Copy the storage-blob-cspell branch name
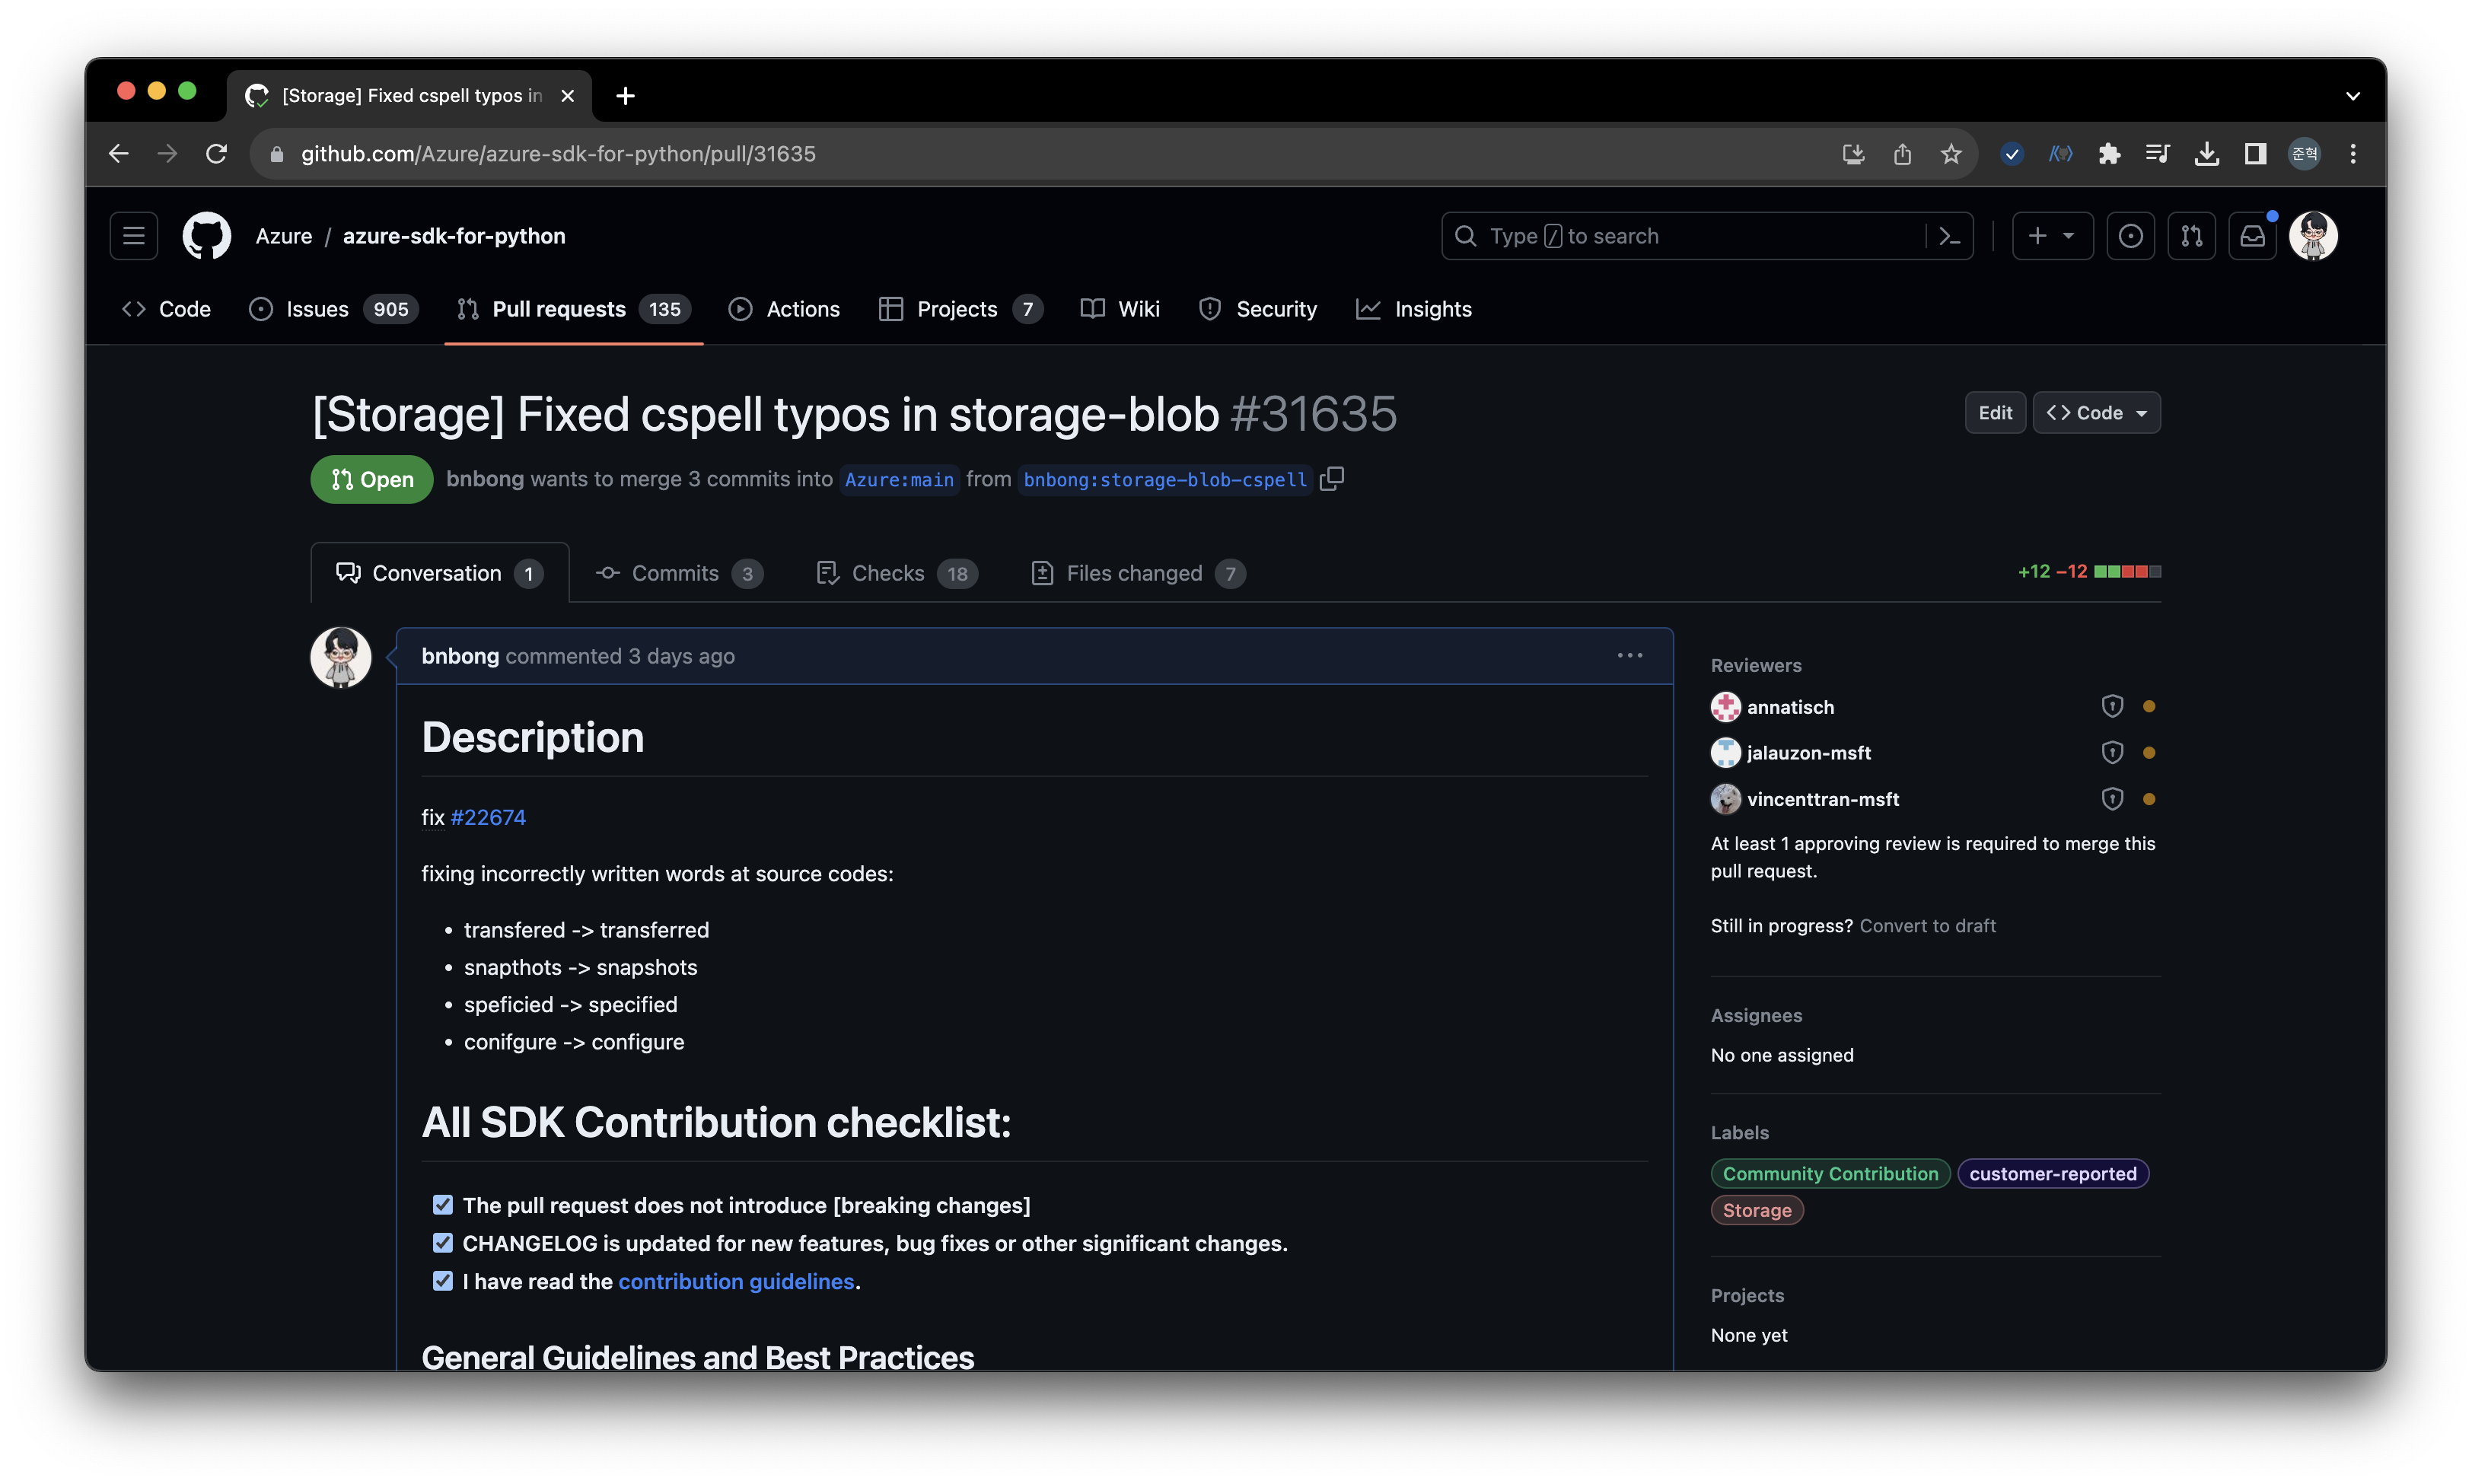This screenshot has height=1484, width=2472. click(1331, 479)
